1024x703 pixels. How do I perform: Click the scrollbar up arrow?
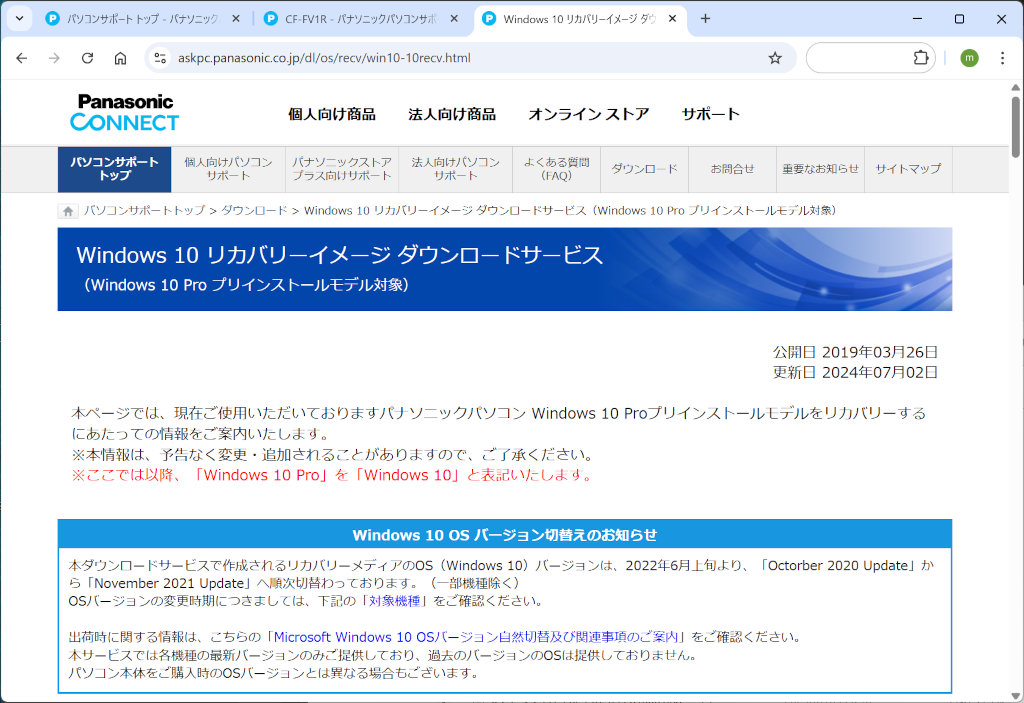coord(1016,88)
